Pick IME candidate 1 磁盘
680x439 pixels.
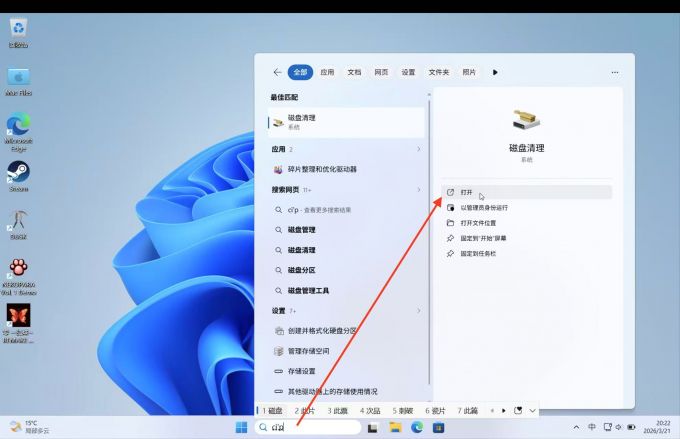point(272,410)
